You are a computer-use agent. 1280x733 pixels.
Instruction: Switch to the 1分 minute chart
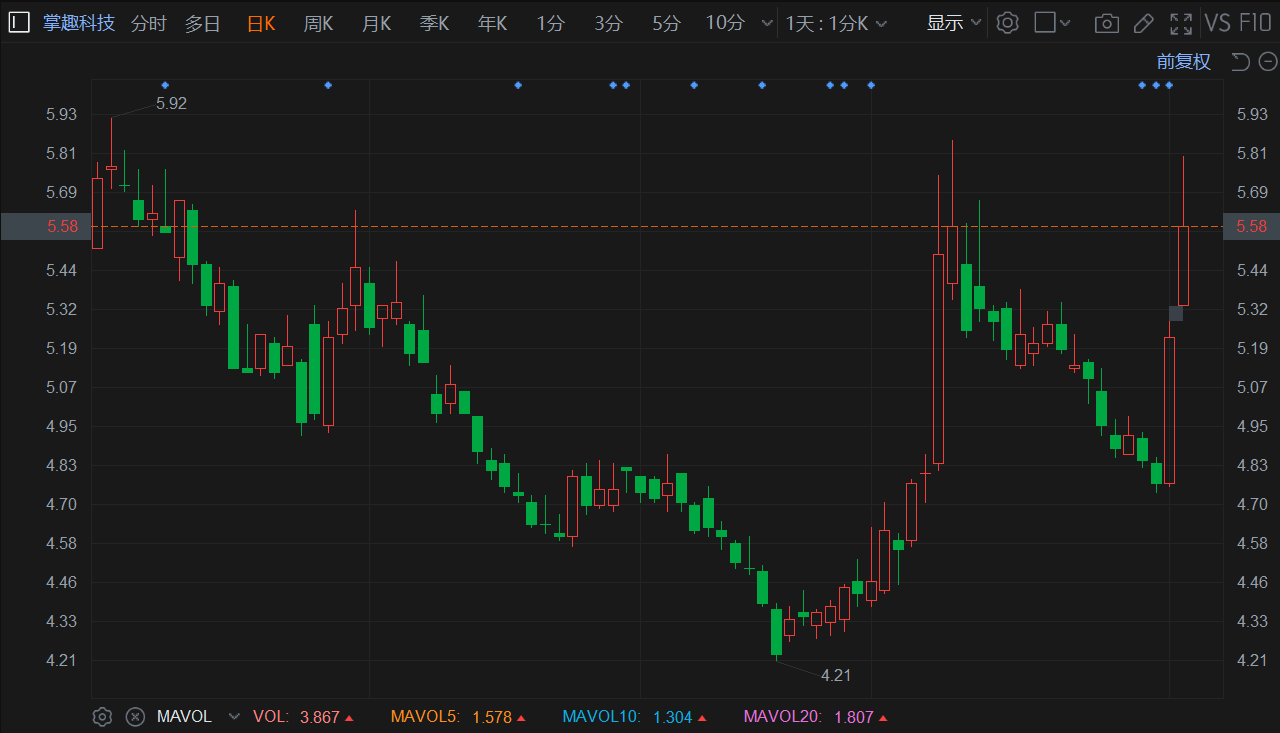(550, 23)
